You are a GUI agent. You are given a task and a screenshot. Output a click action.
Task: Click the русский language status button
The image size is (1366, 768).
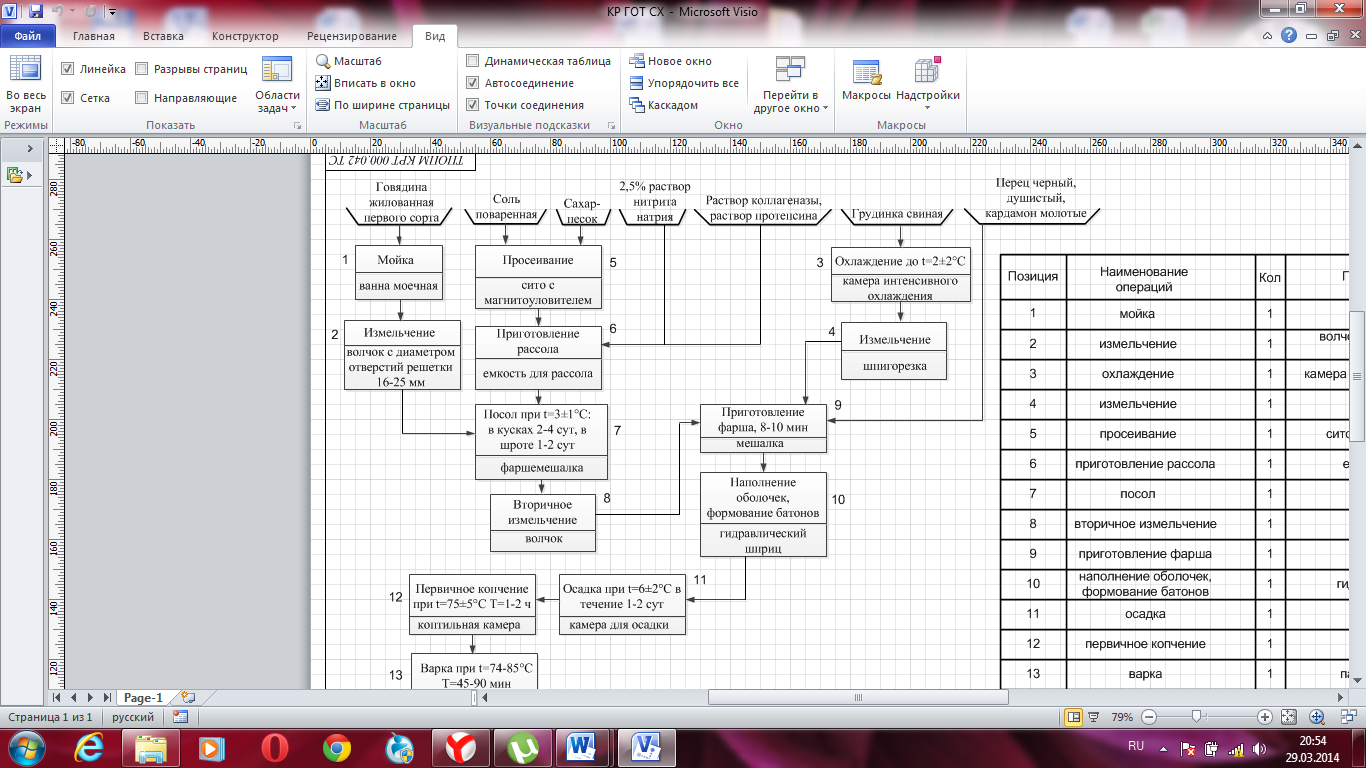[133, 717]
